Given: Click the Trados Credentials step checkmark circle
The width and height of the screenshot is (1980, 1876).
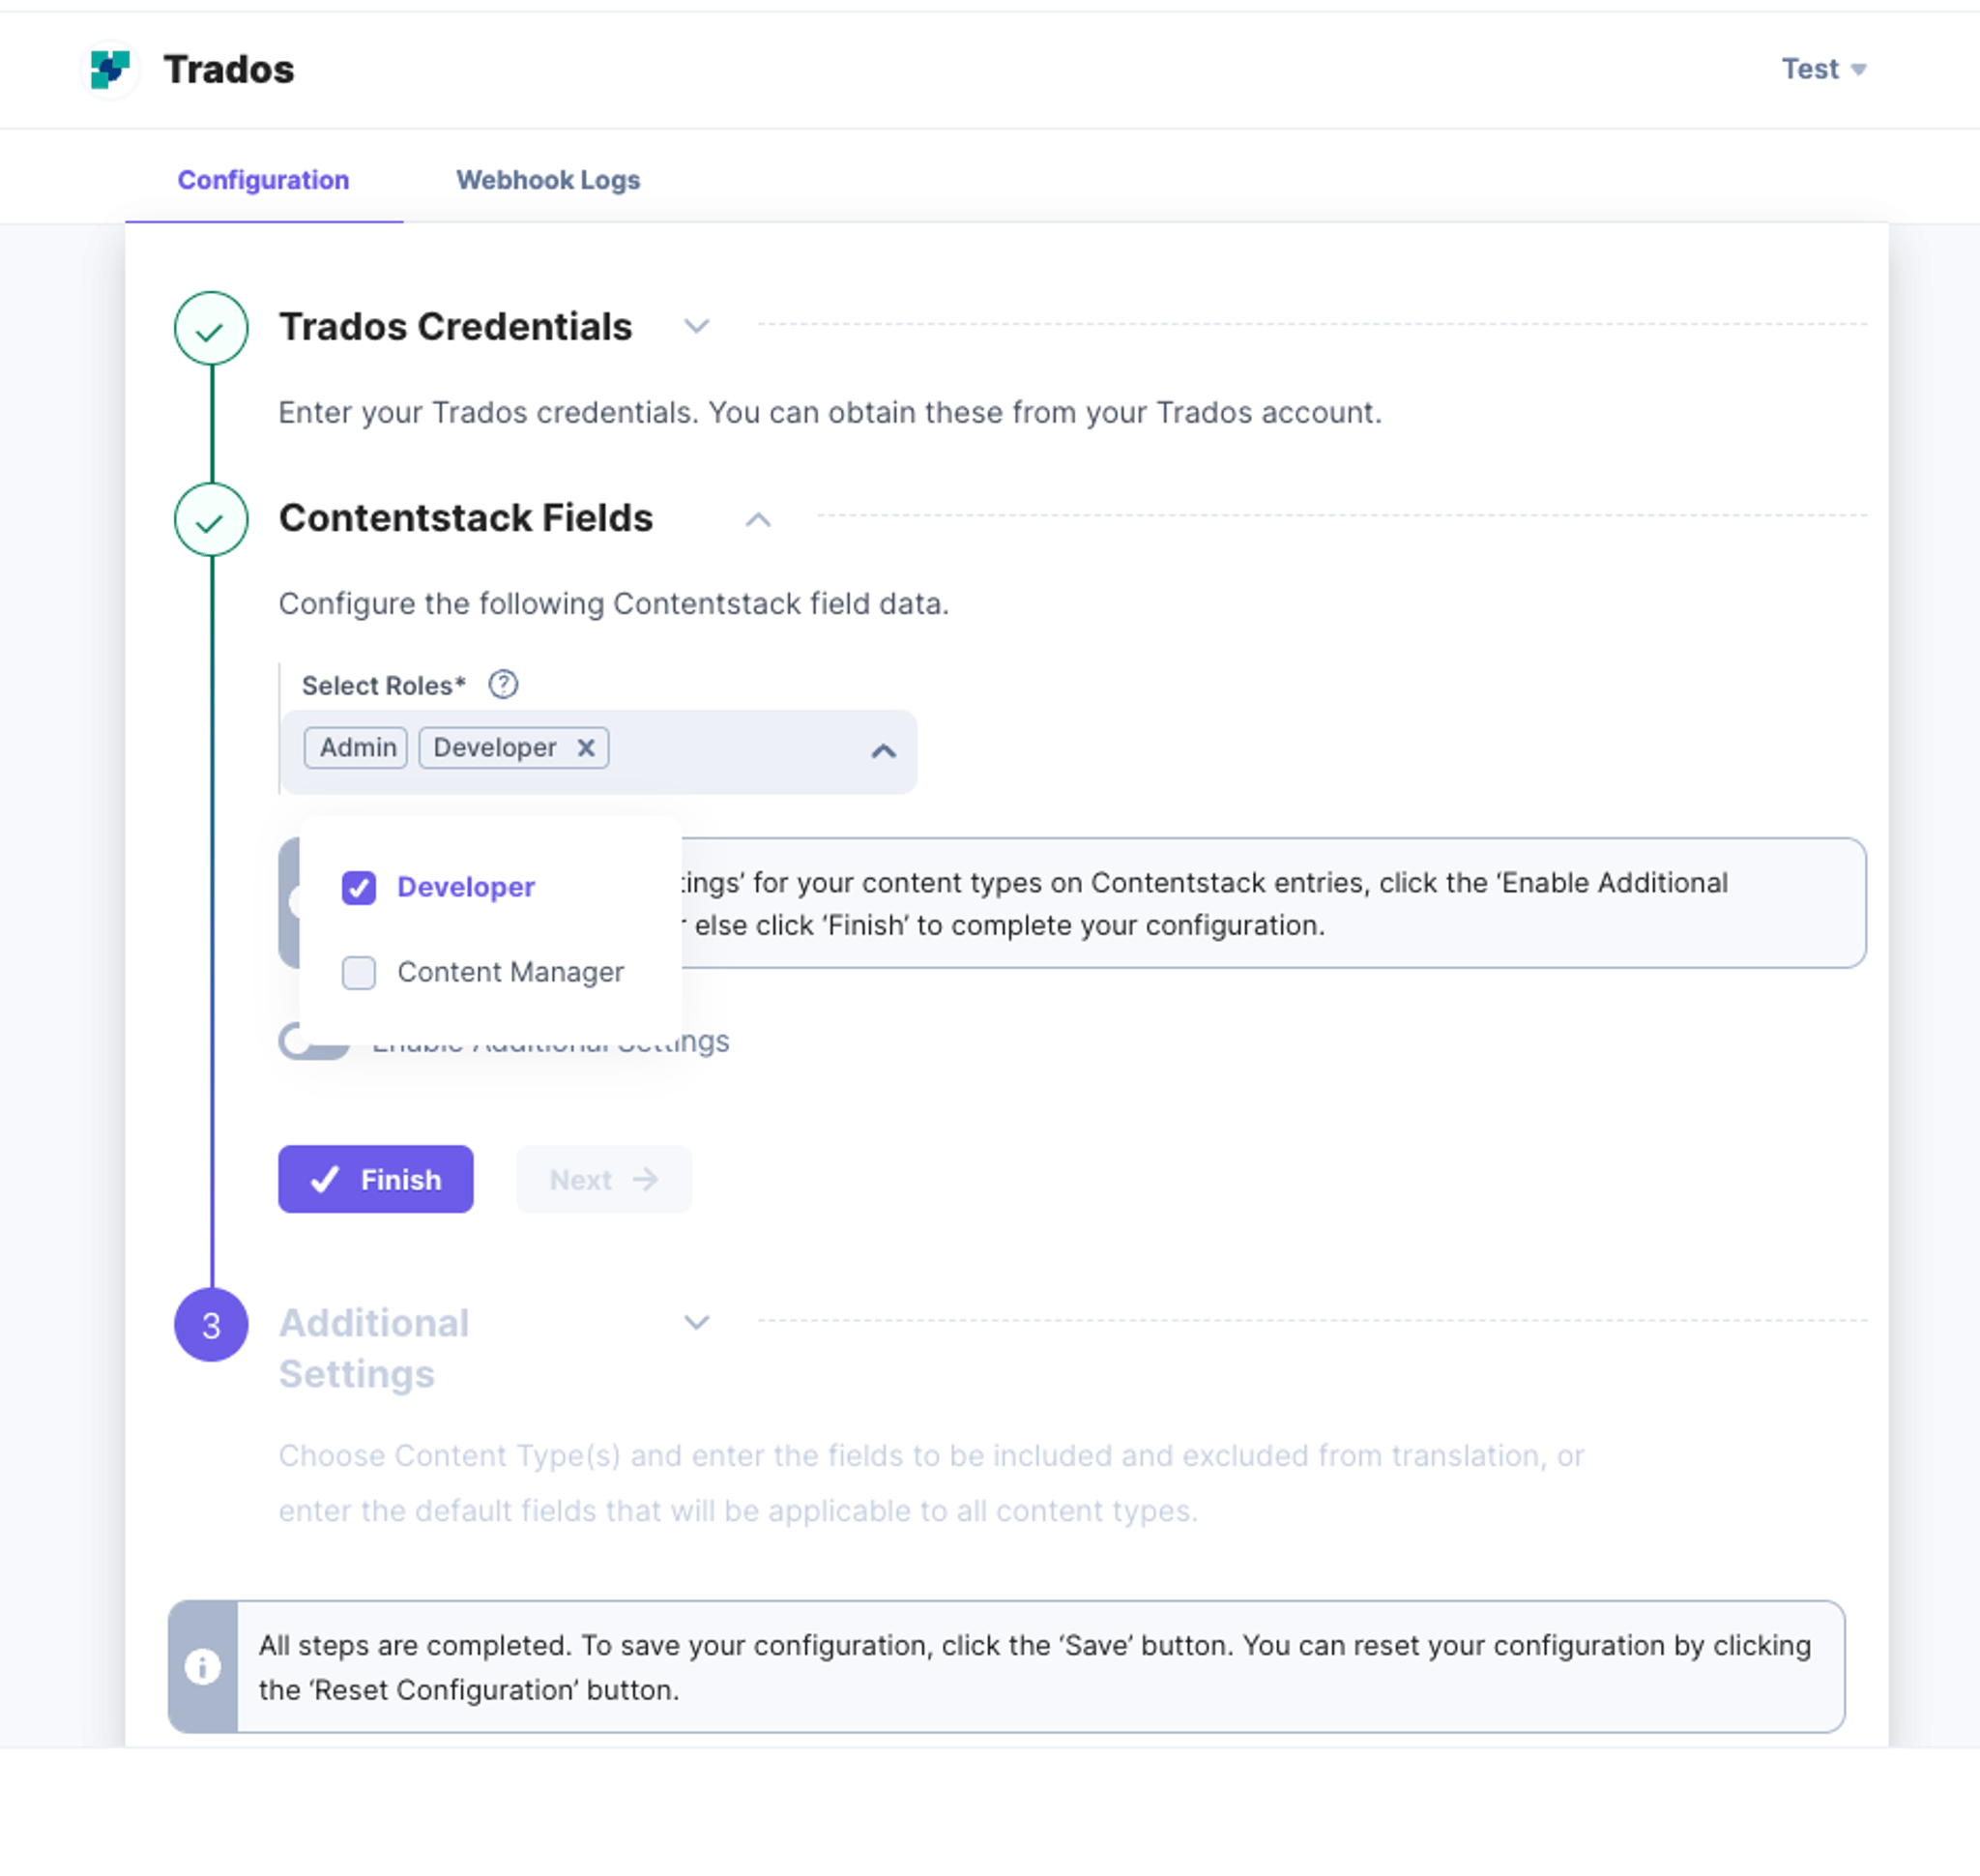Looking at the screenshot, I should [x=211, y=329].
